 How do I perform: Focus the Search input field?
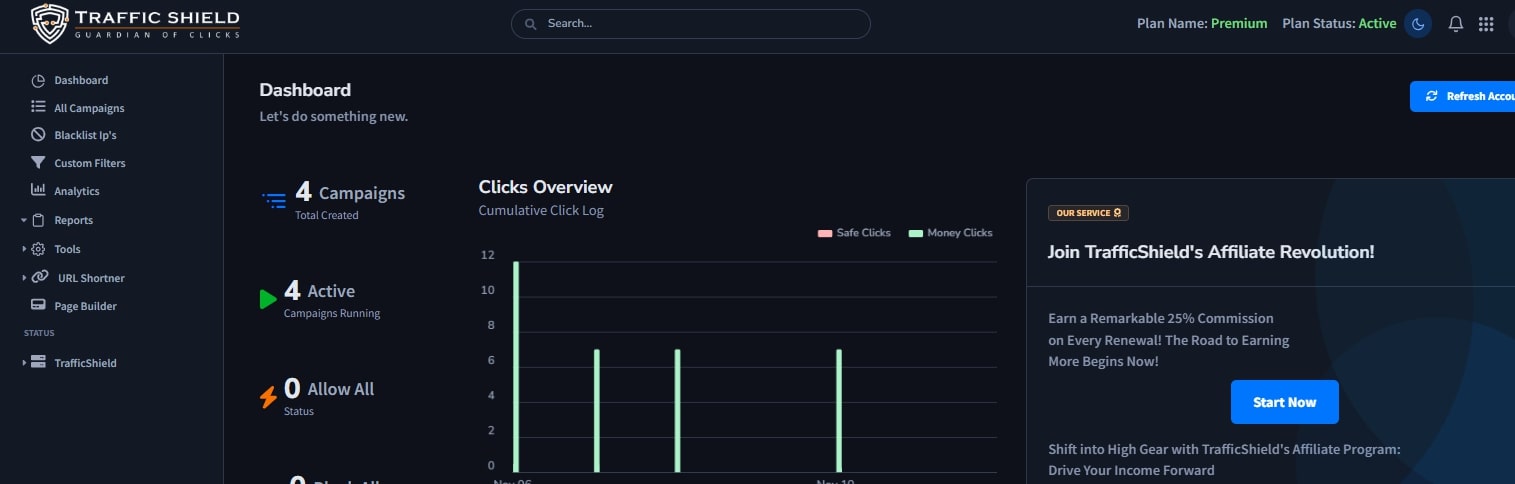[690, 24]
